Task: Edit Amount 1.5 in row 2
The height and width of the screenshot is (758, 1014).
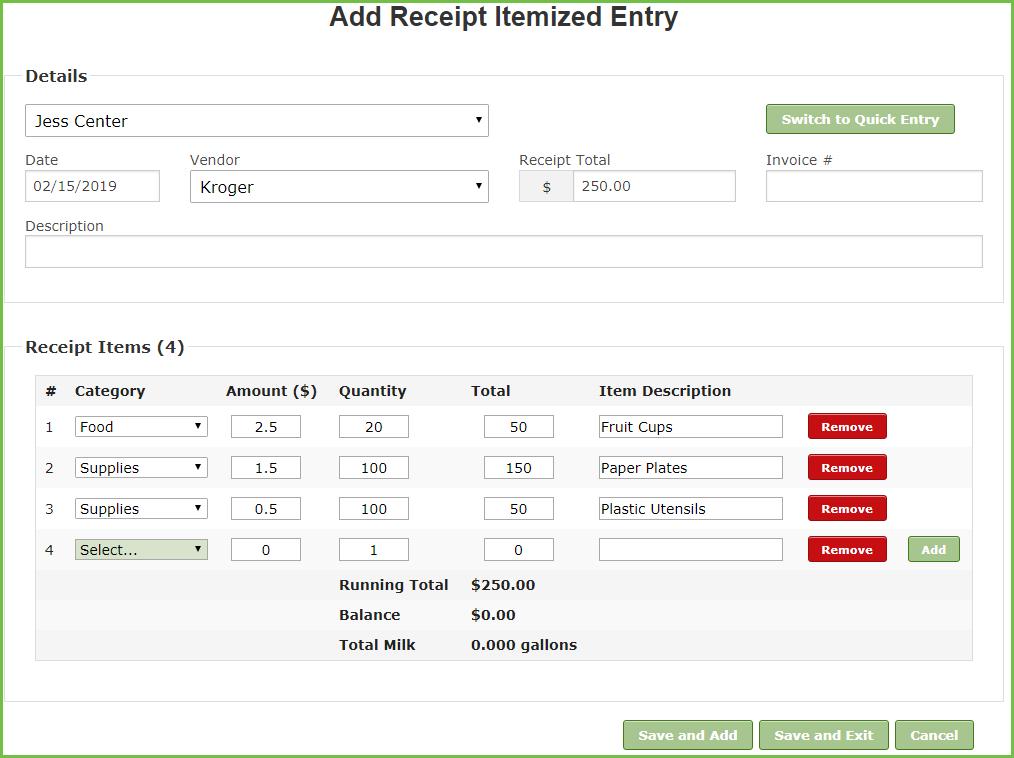Action: pyautogui.click(x=266, y=468)
